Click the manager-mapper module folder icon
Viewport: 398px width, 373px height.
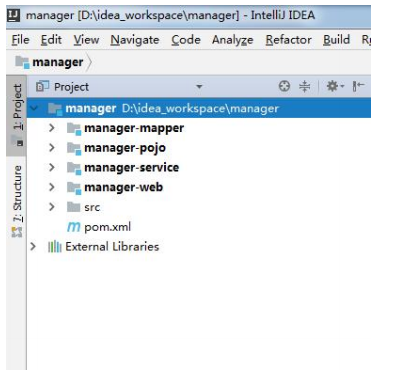click(74, 129)
